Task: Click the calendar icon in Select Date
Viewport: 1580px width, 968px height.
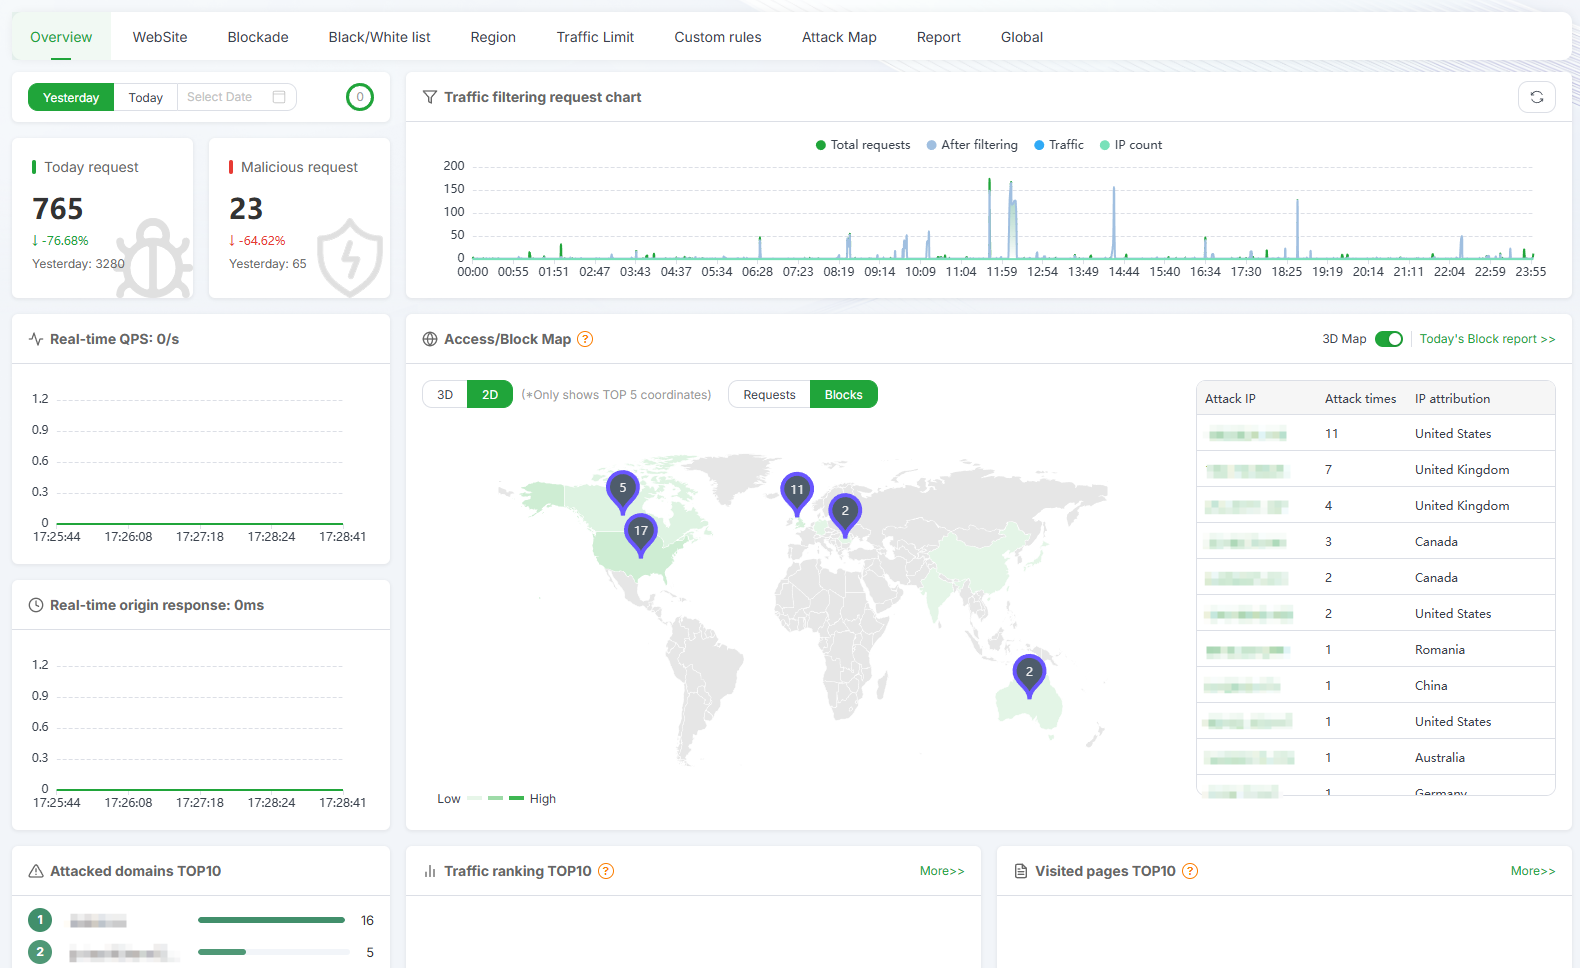Action: pos(279,97)
